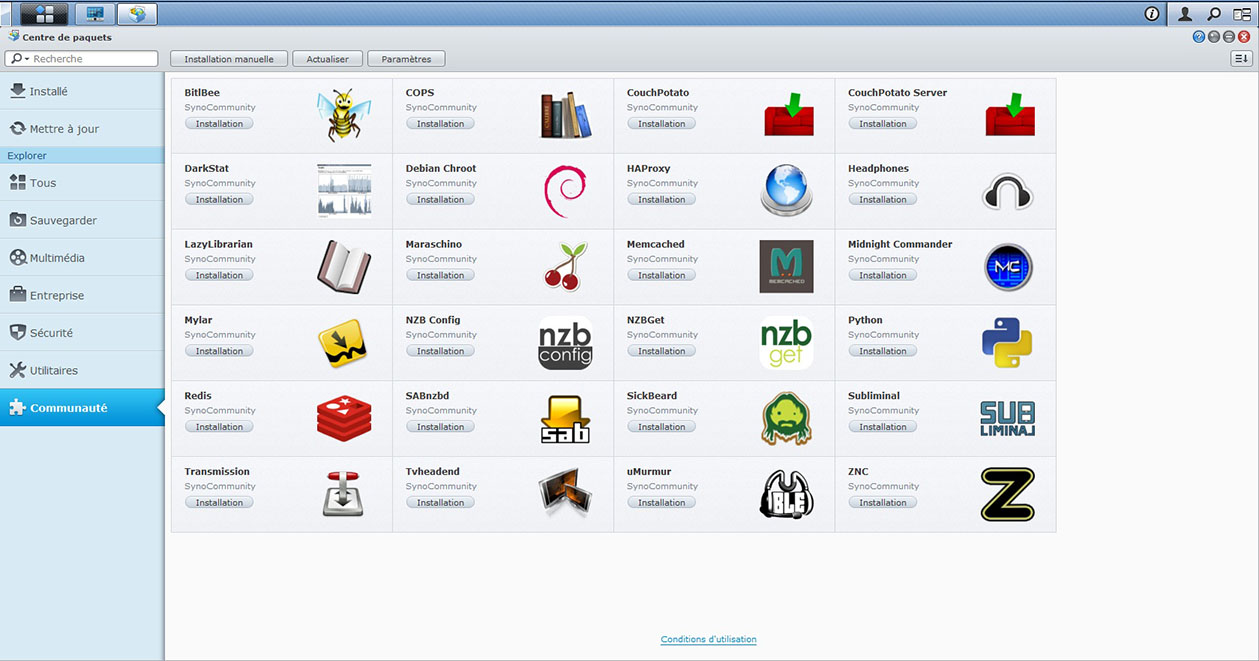Click the Subliminal logo icon
The image size is (1259, 661).
pos(1007,419)
